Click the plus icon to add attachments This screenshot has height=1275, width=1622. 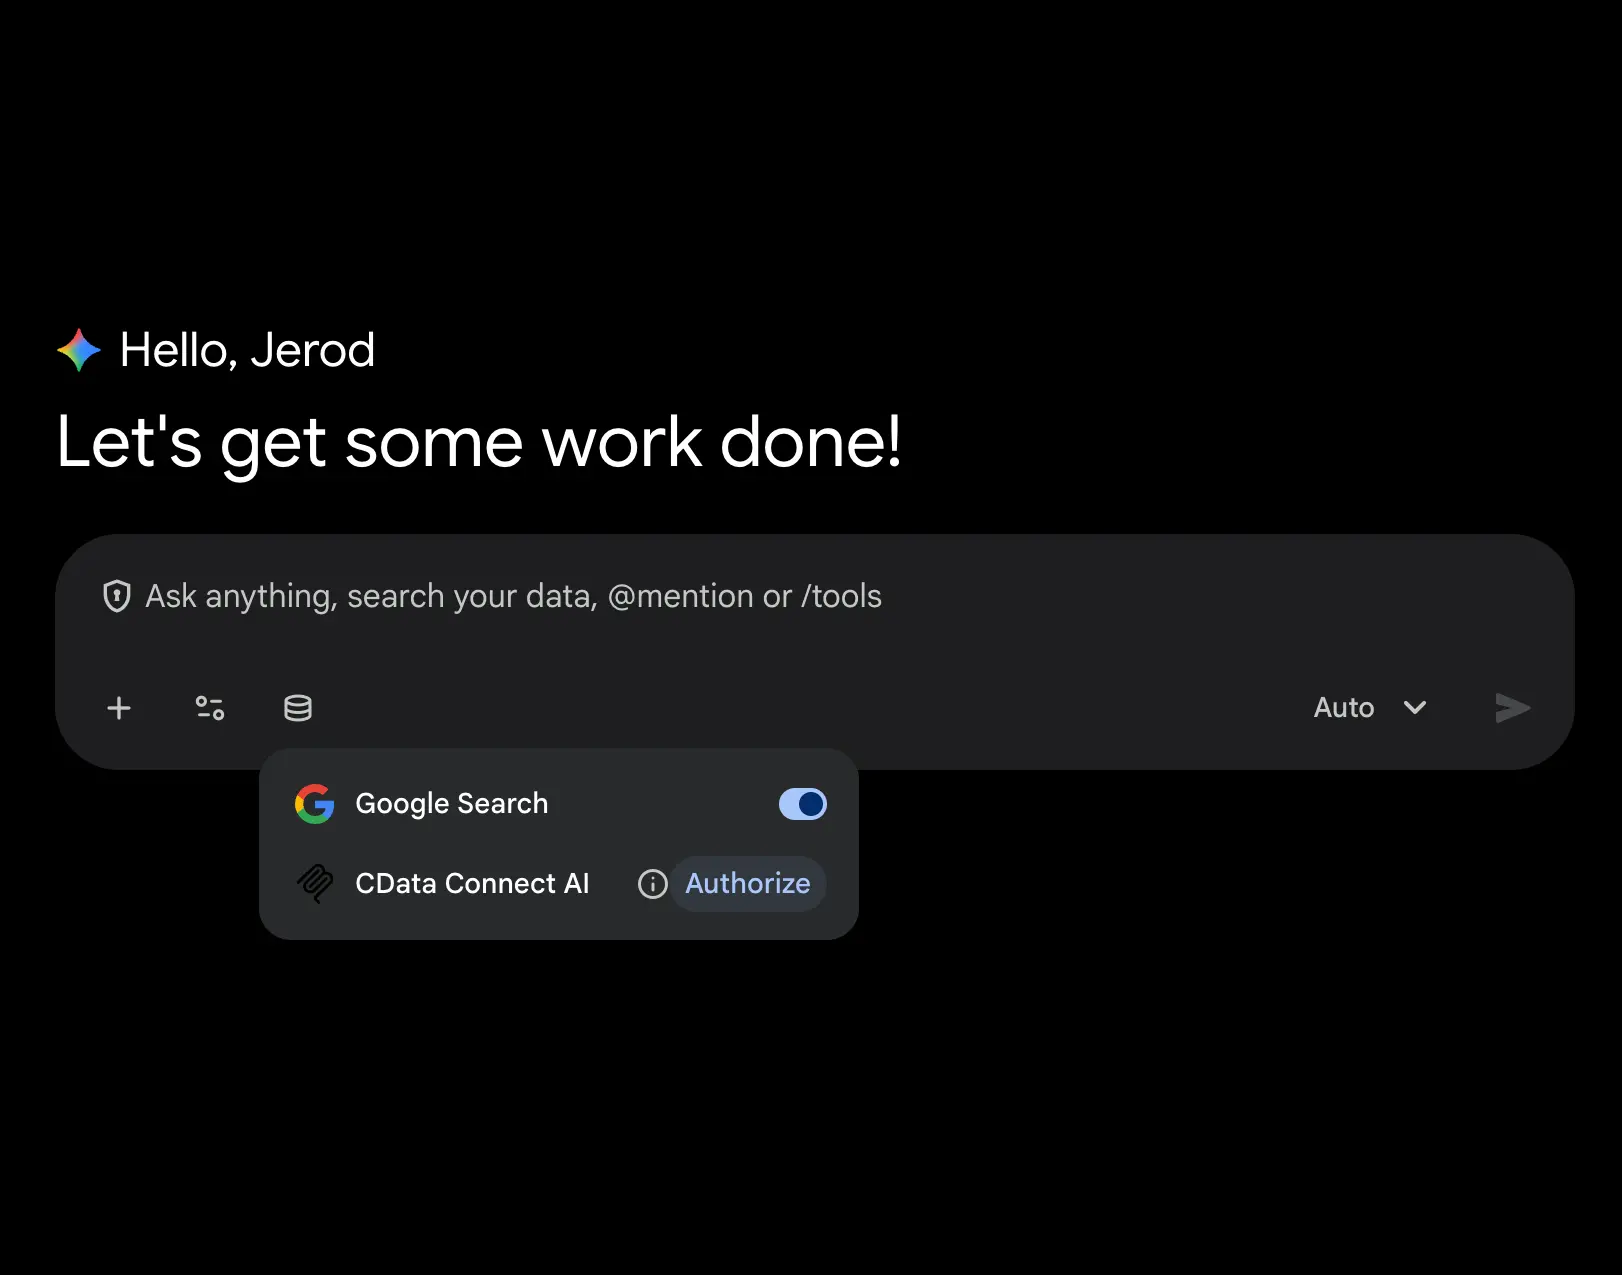pos(119,708)
